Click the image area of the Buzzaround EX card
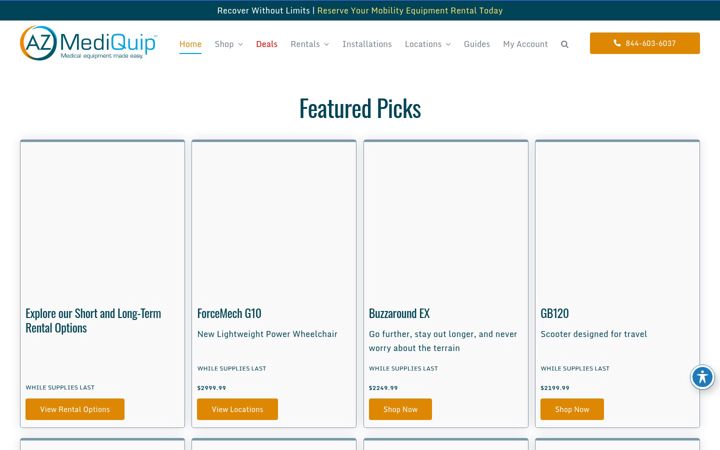 point(445,220)
